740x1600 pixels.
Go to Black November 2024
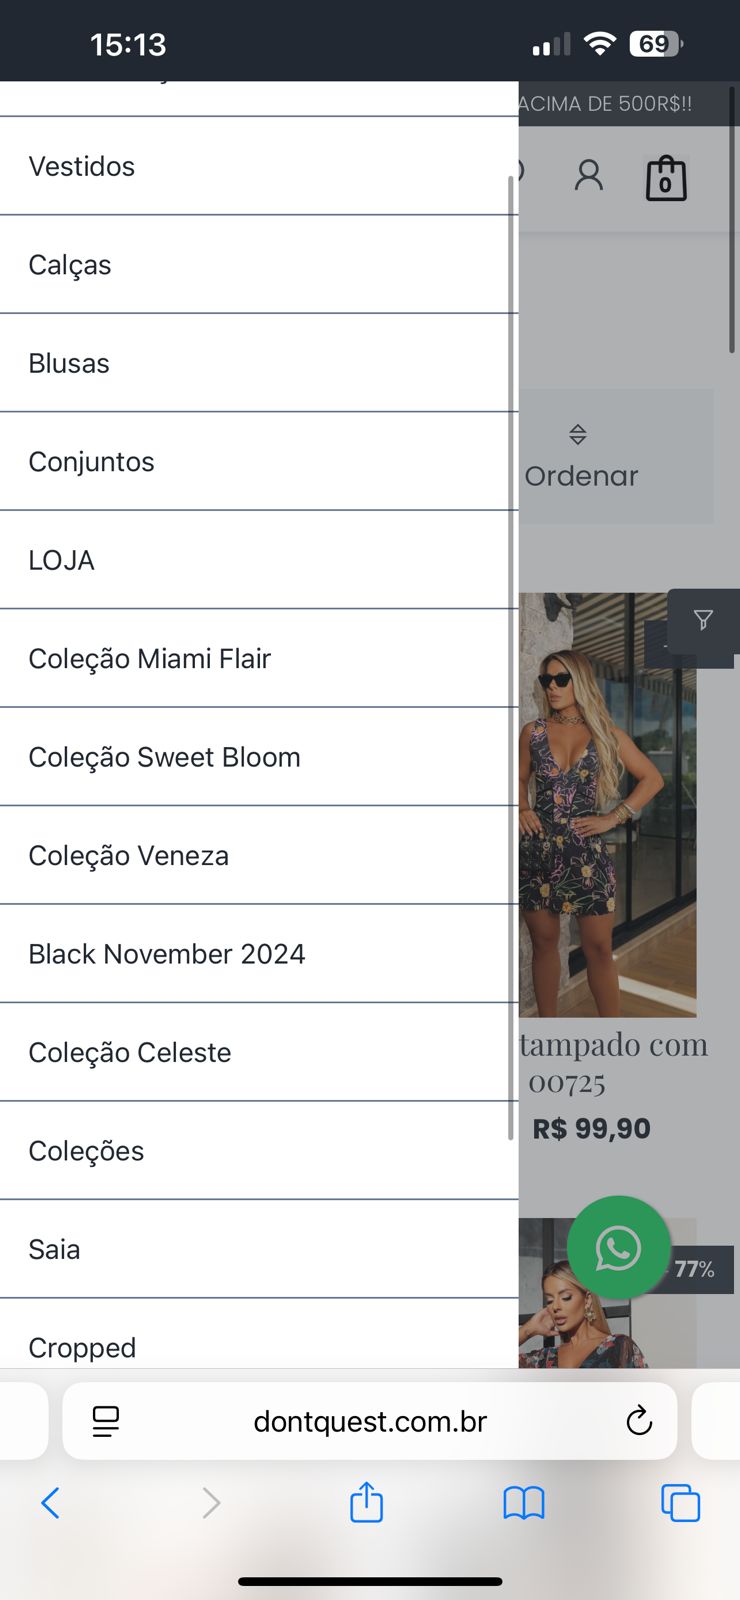(167, 954)
